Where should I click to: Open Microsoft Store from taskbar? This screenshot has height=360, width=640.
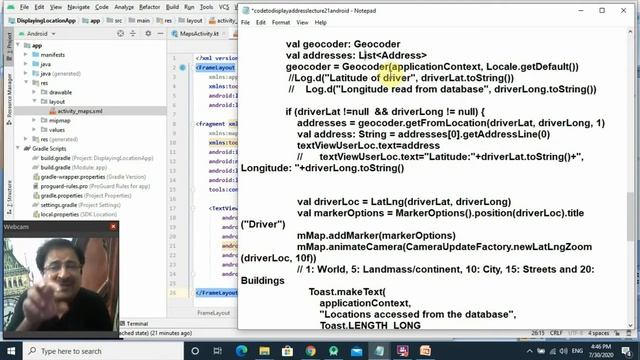point(287,351)
